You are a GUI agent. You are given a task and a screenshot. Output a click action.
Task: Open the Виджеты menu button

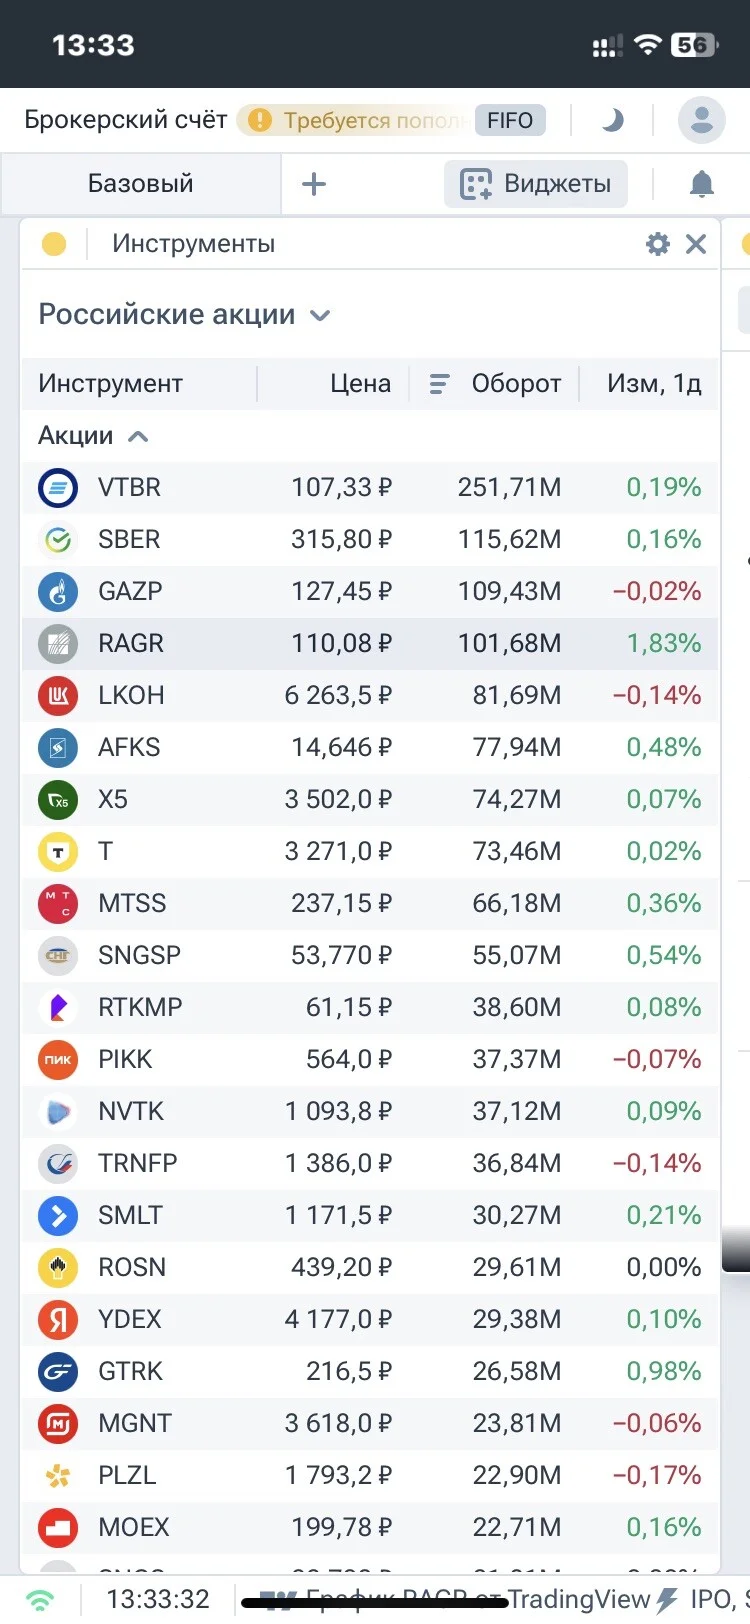tap(535, 184)
